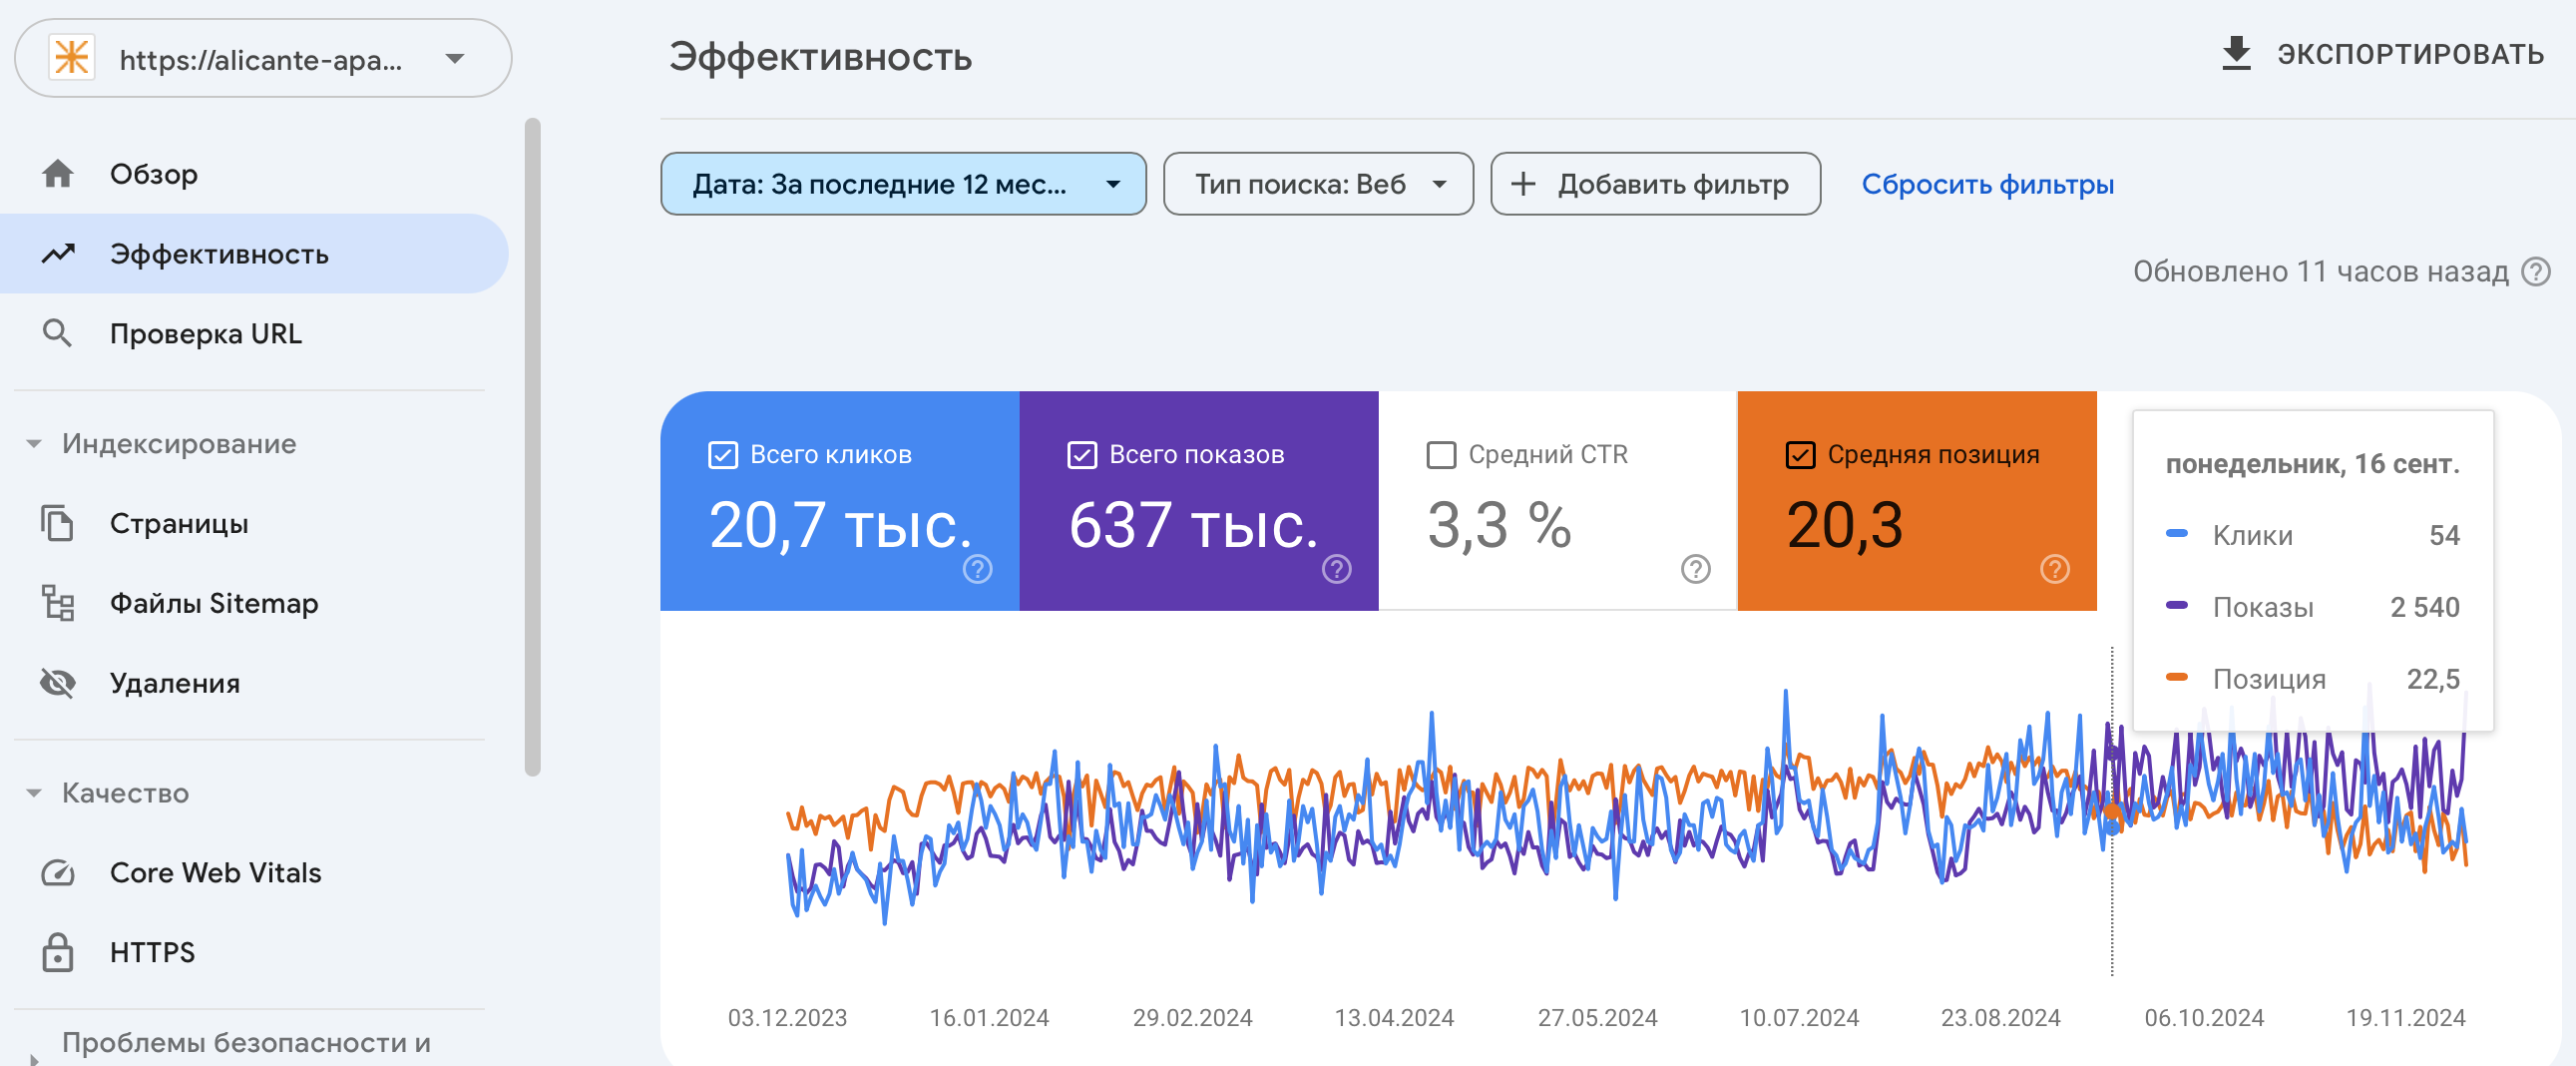Click the Core Web Vitals gauge icon
2576x1066 pixels.
58,873
